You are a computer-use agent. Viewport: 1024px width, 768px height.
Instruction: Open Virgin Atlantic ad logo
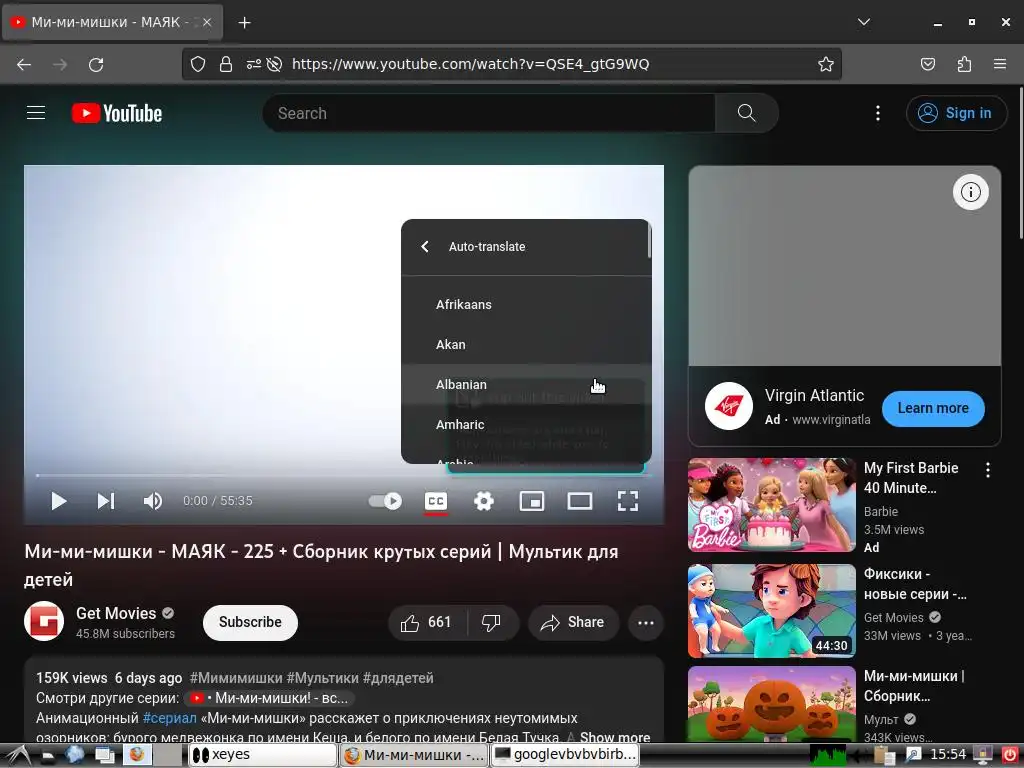click(729, 406)
